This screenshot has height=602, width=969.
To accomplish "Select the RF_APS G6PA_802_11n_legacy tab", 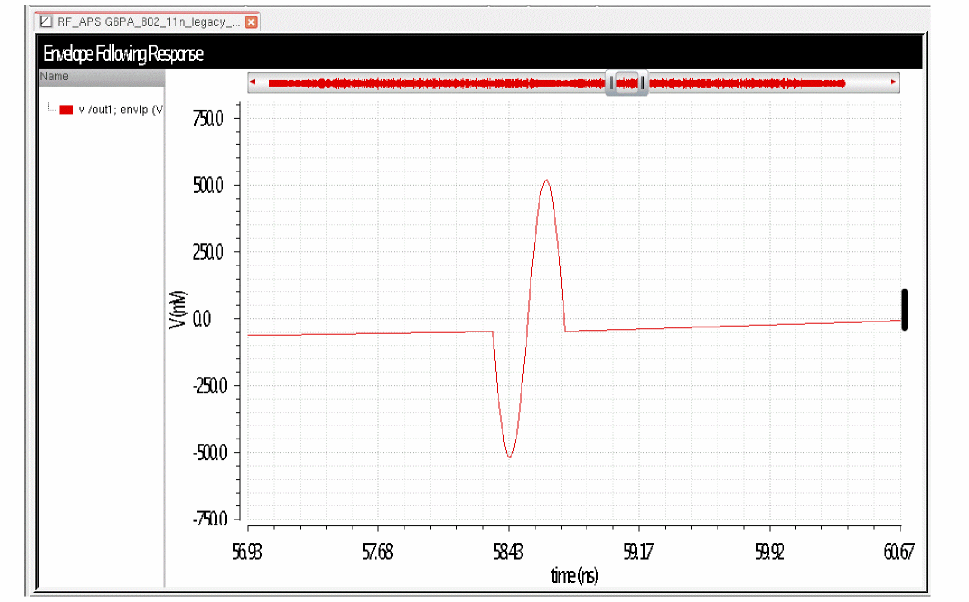I will 148,22.
